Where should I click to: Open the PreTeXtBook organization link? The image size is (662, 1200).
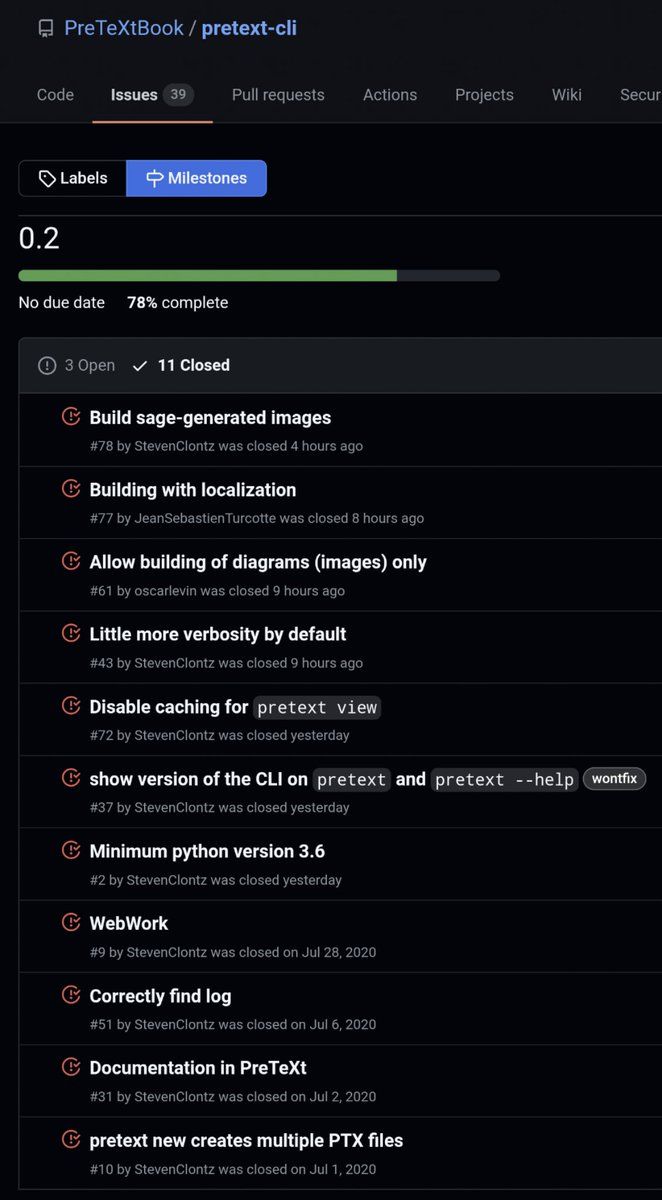click(x=124, y=28)
